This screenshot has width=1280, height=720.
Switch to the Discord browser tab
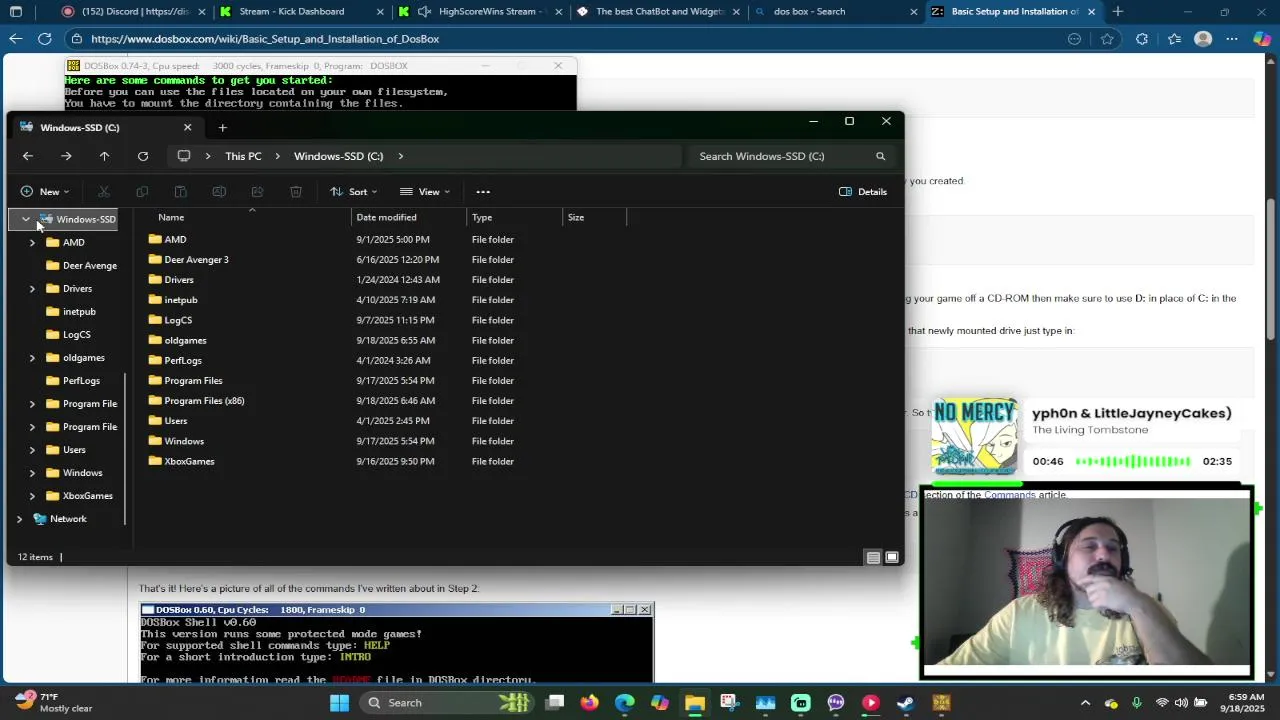click(x=133, y=12)
